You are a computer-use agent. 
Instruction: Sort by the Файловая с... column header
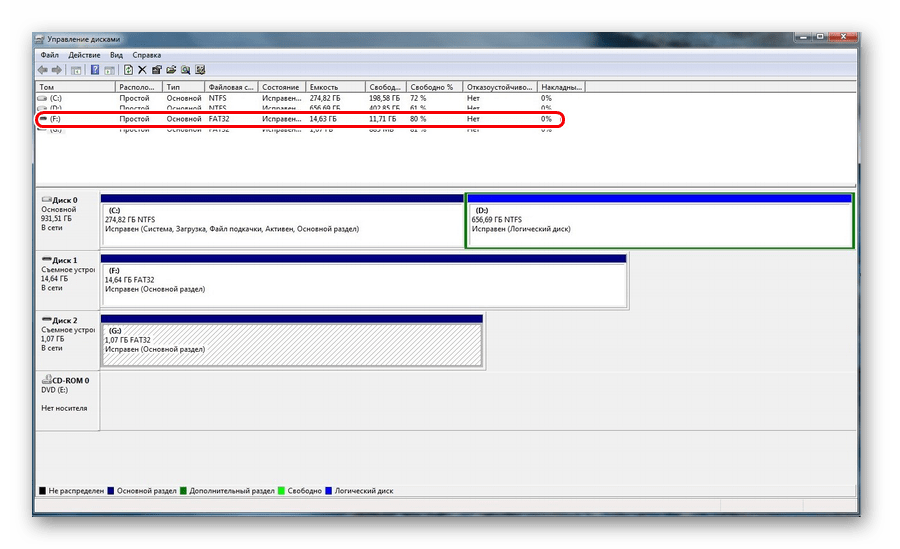tap(231, 87)
